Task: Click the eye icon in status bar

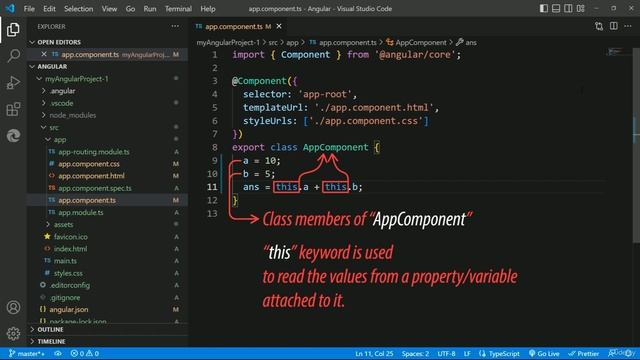Action: [58, 353]
